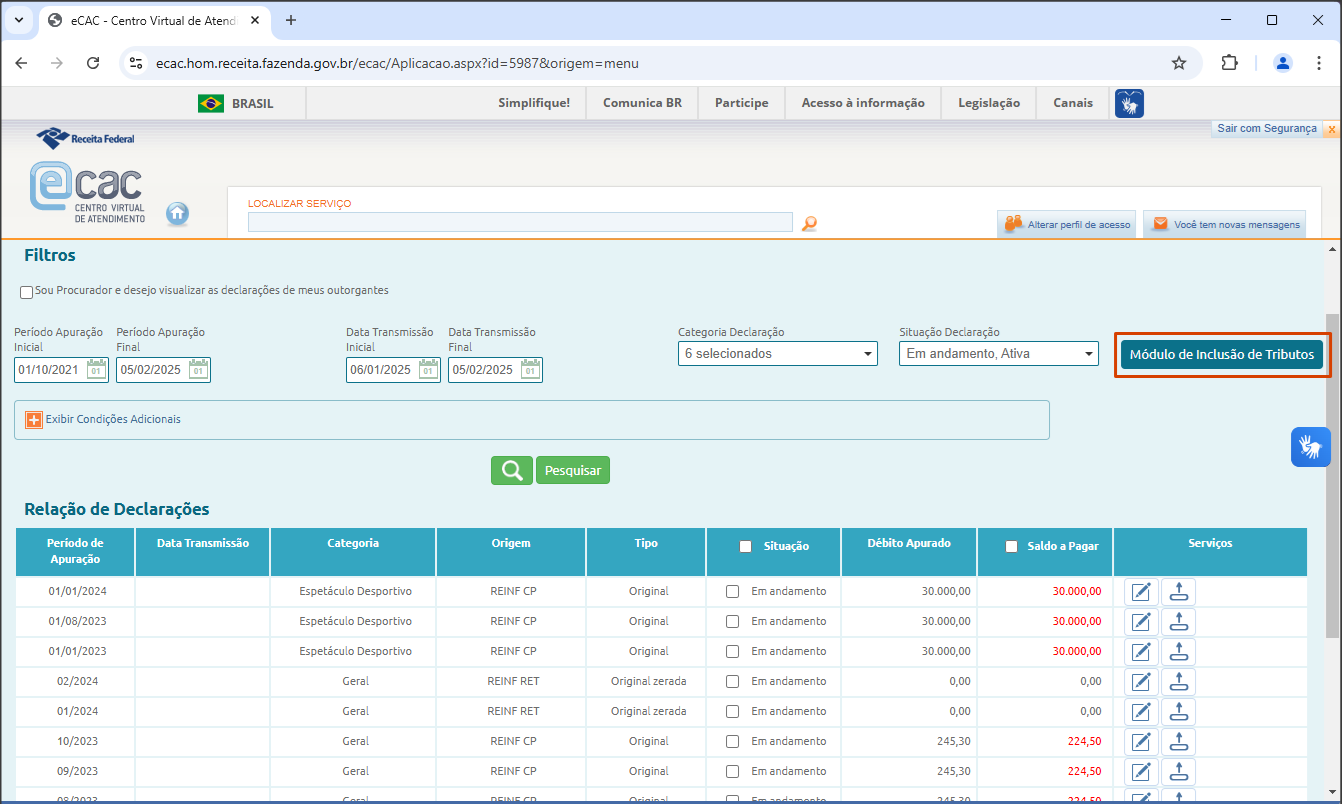Open Você tem novas mensagens
The height and width of the screenshot is (804, 1342).
[1225, 224]
